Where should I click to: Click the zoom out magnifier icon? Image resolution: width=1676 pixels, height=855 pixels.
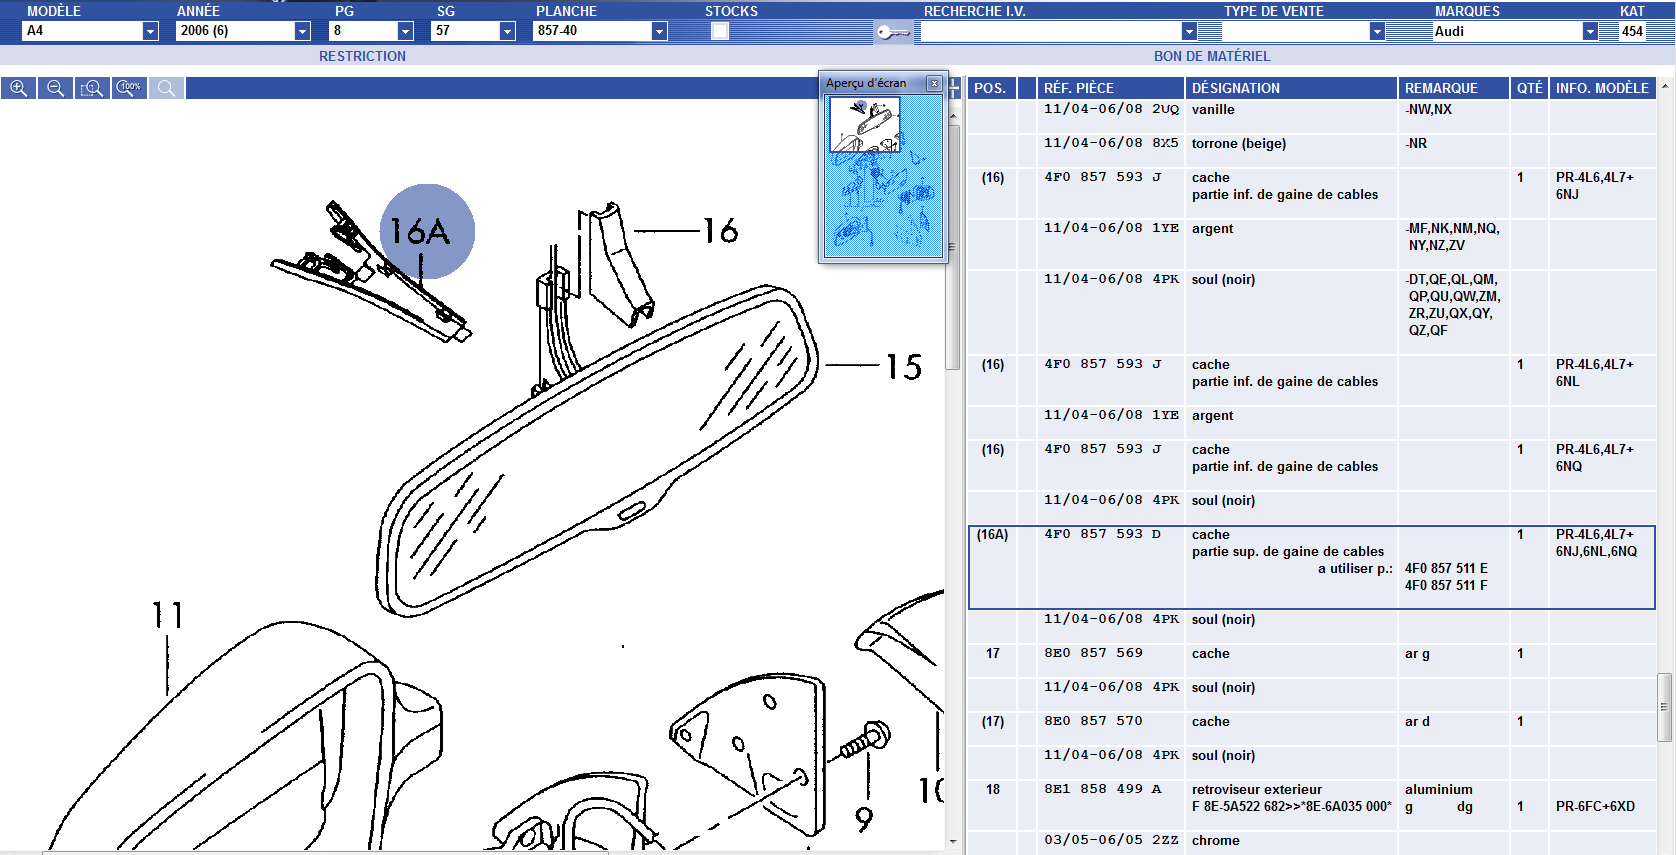(x=56, y=88)
